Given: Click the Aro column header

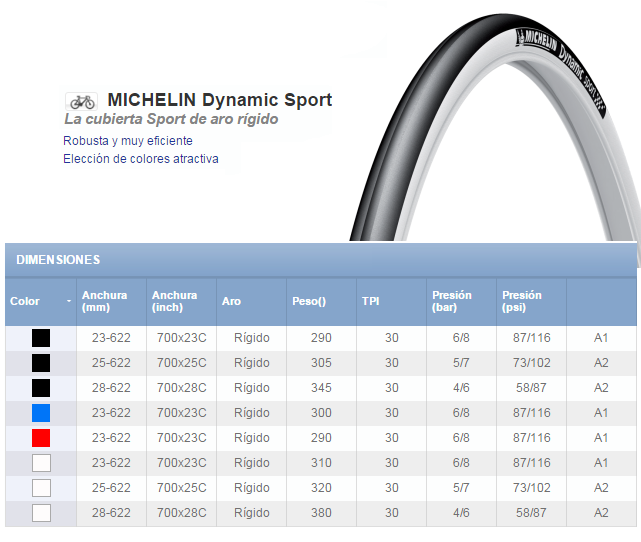Looking at the screenshot, I should click(251, 301).
